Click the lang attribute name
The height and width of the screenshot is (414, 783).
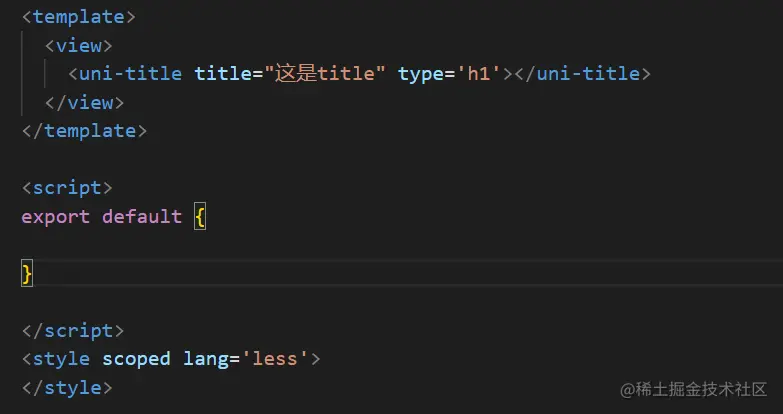pos(206,361)
